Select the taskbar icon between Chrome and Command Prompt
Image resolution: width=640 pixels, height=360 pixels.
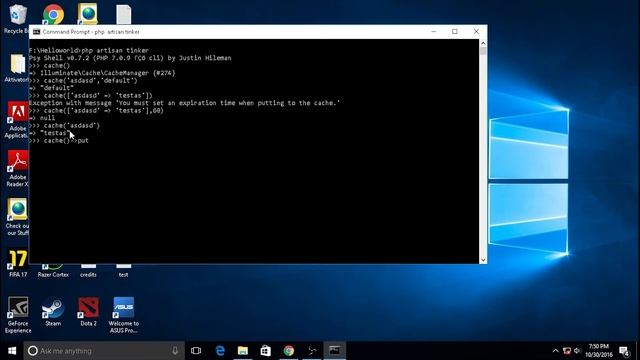point(312,351)
